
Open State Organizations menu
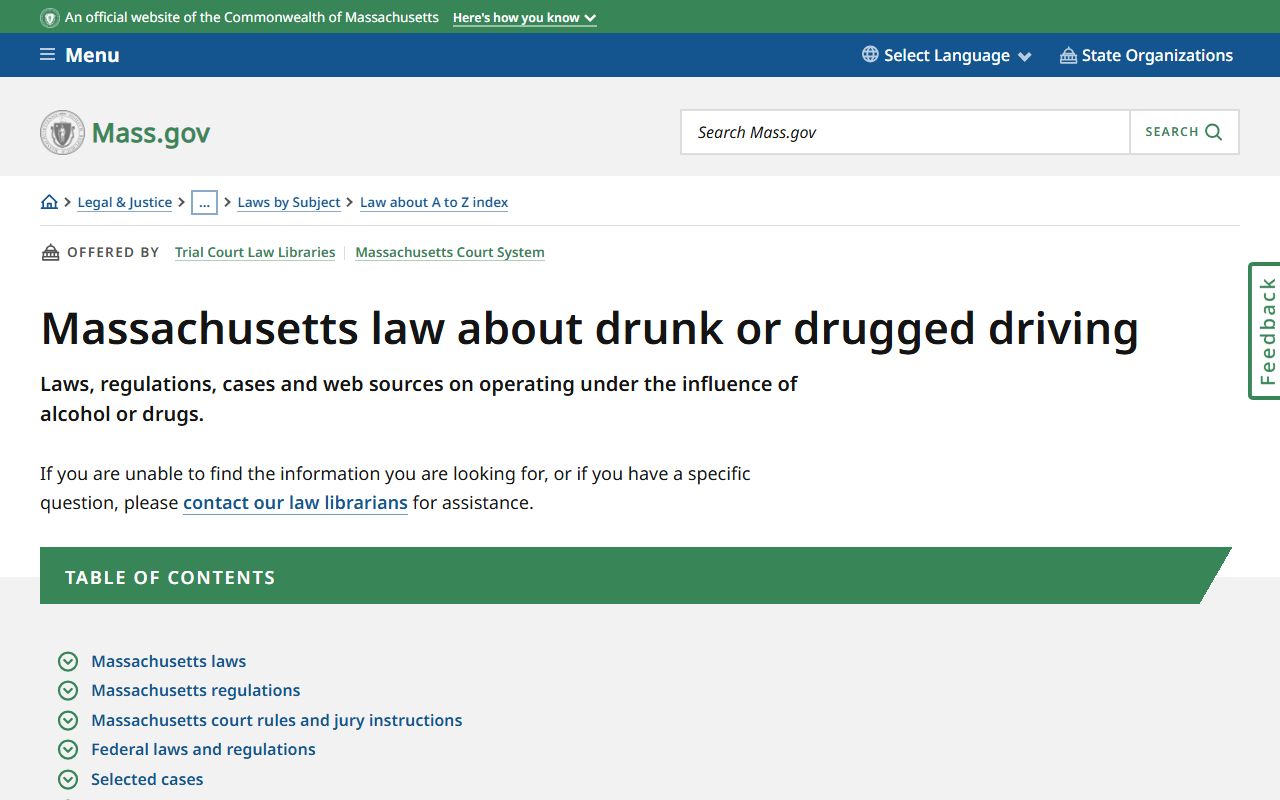coord(1146,55)
